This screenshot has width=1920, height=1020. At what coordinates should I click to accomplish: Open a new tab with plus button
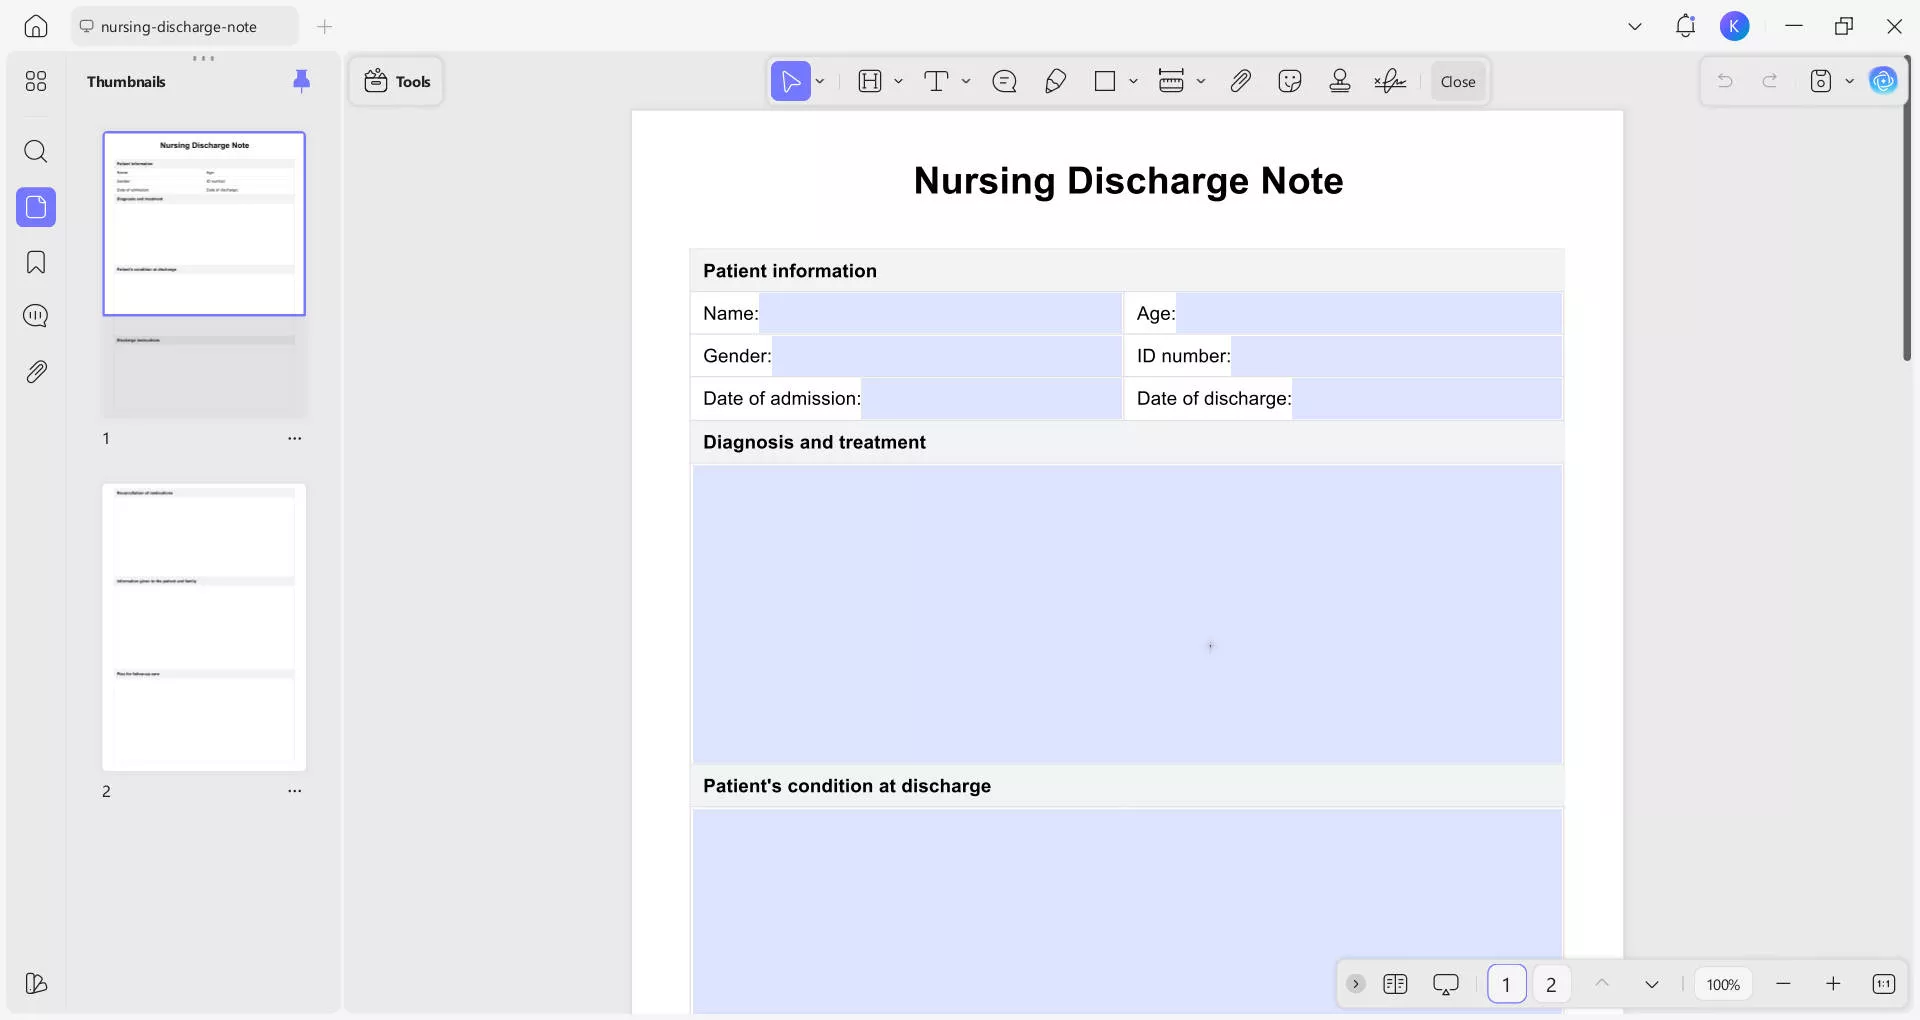324,27
